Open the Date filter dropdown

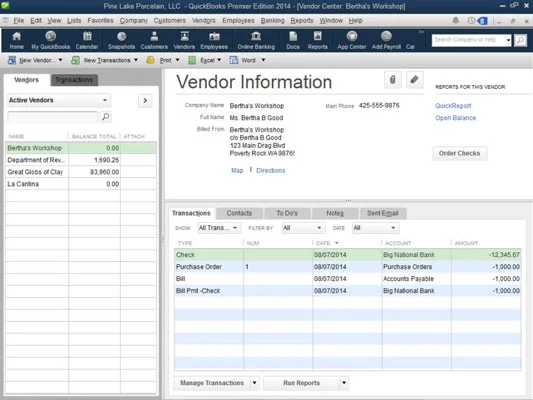coord(375,228)
